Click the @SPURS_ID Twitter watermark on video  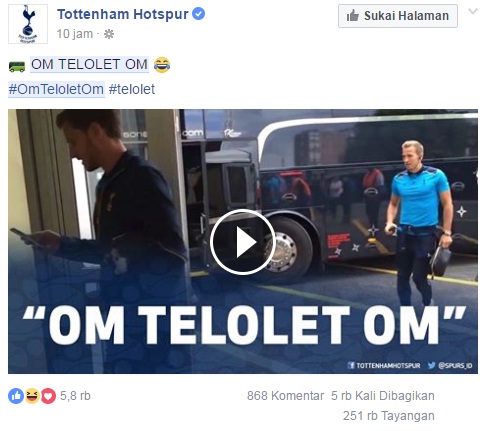click(x=450, y=365)
